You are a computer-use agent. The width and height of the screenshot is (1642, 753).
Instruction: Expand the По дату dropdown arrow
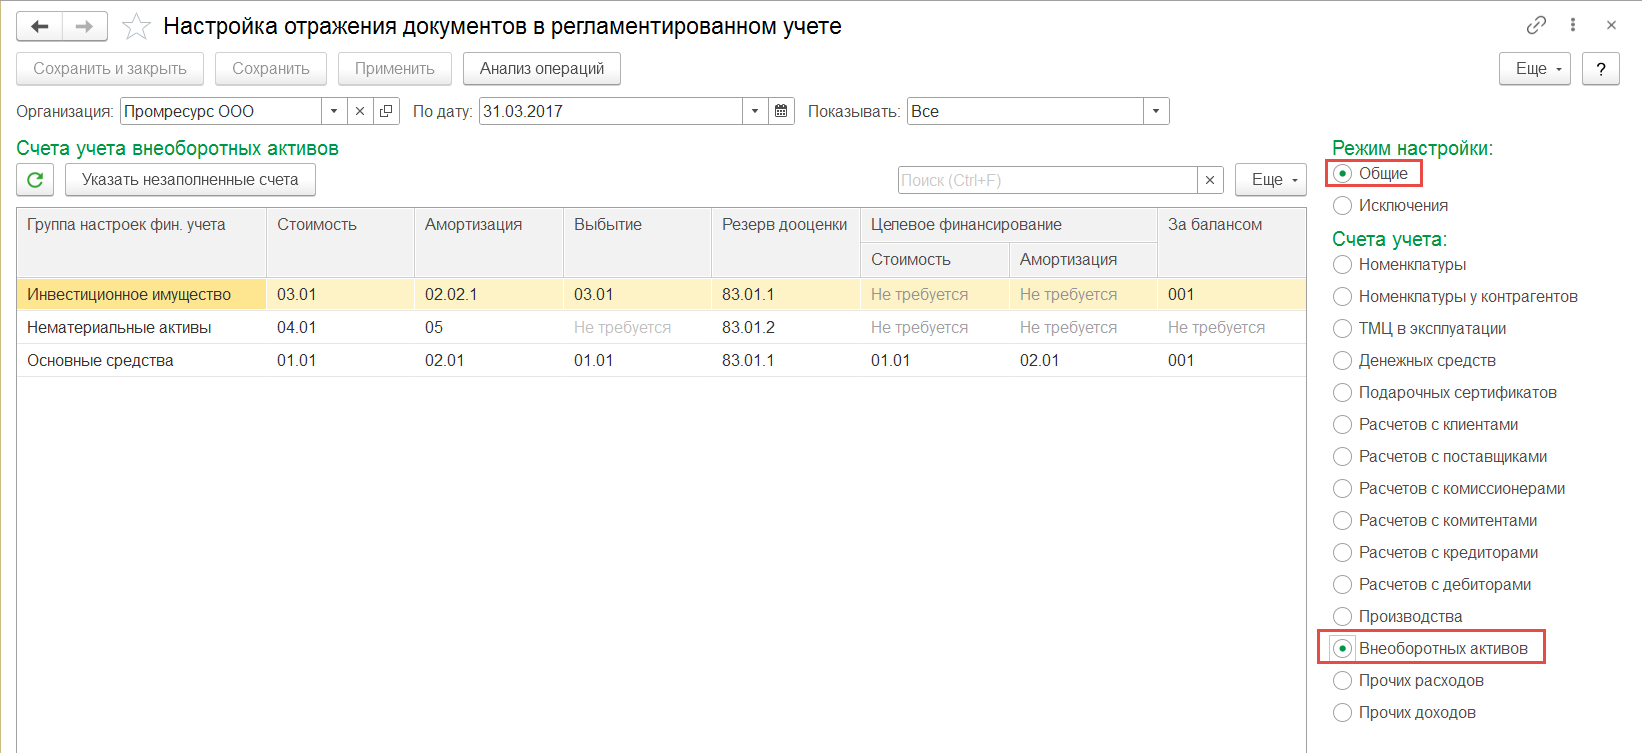tap(755, 111)
